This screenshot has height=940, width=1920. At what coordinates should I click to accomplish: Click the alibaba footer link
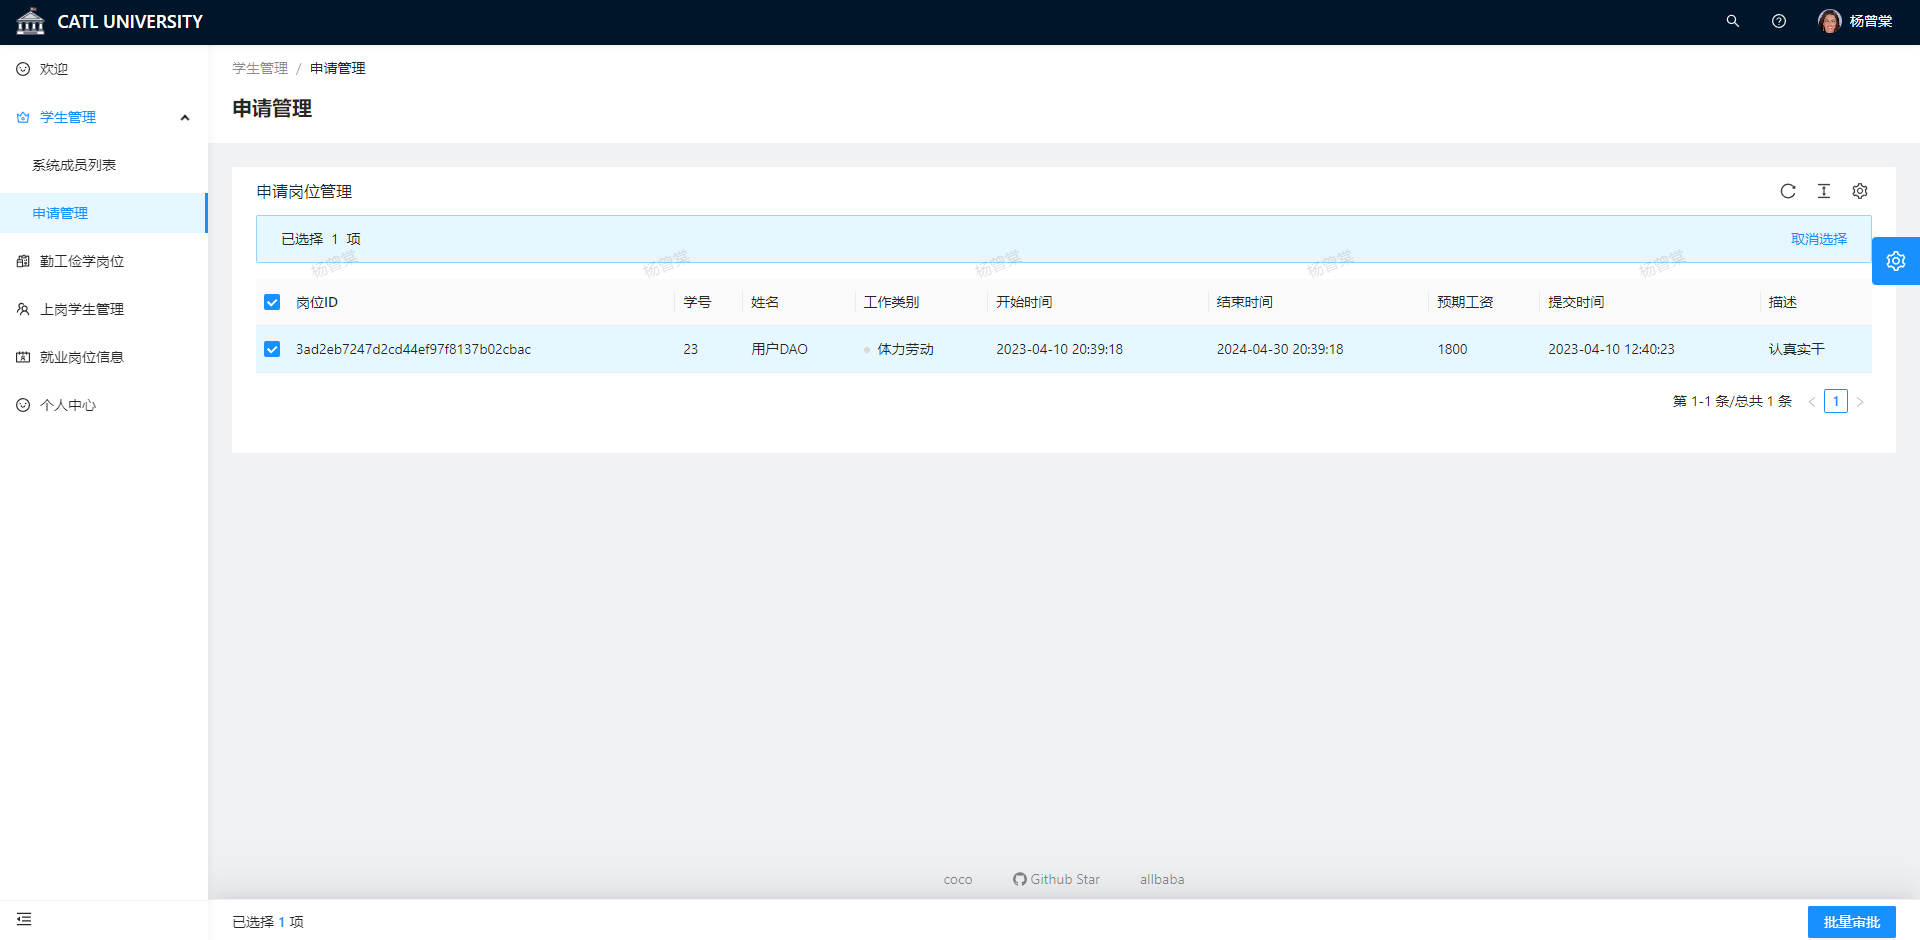1162,879
